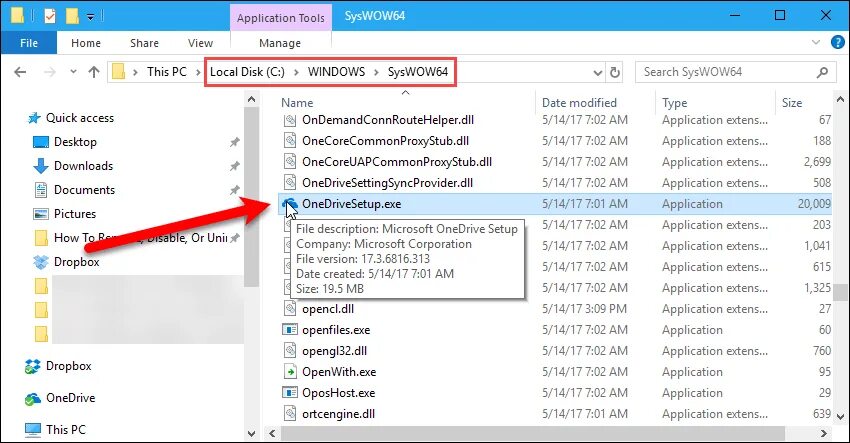850x443 pixels.
Task: Select OneDrive in the navigation pane
Action: pos(70,398)
